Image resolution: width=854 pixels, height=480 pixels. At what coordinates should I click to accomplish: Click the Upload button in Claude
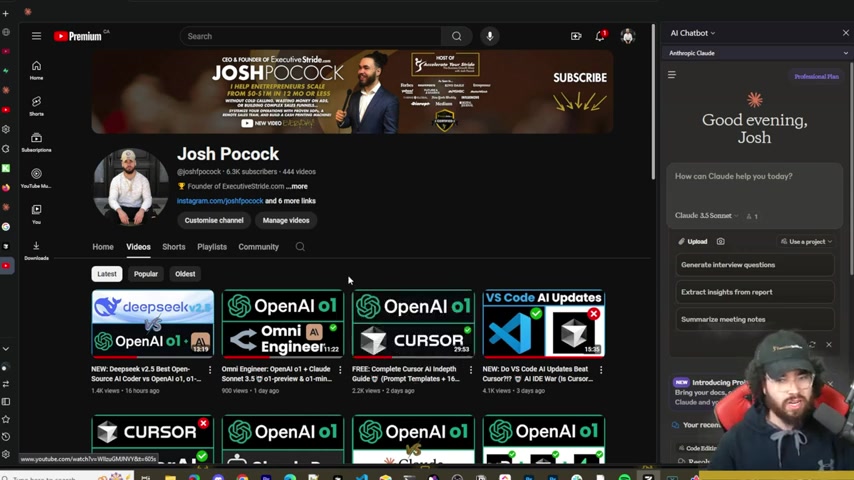693,241
